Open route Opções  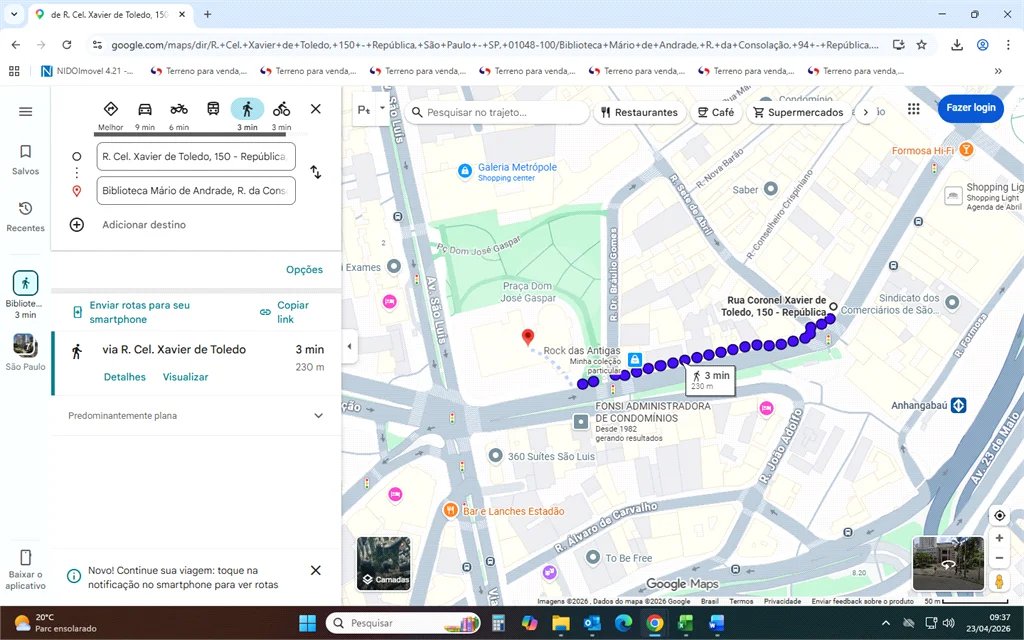(304, 270)
